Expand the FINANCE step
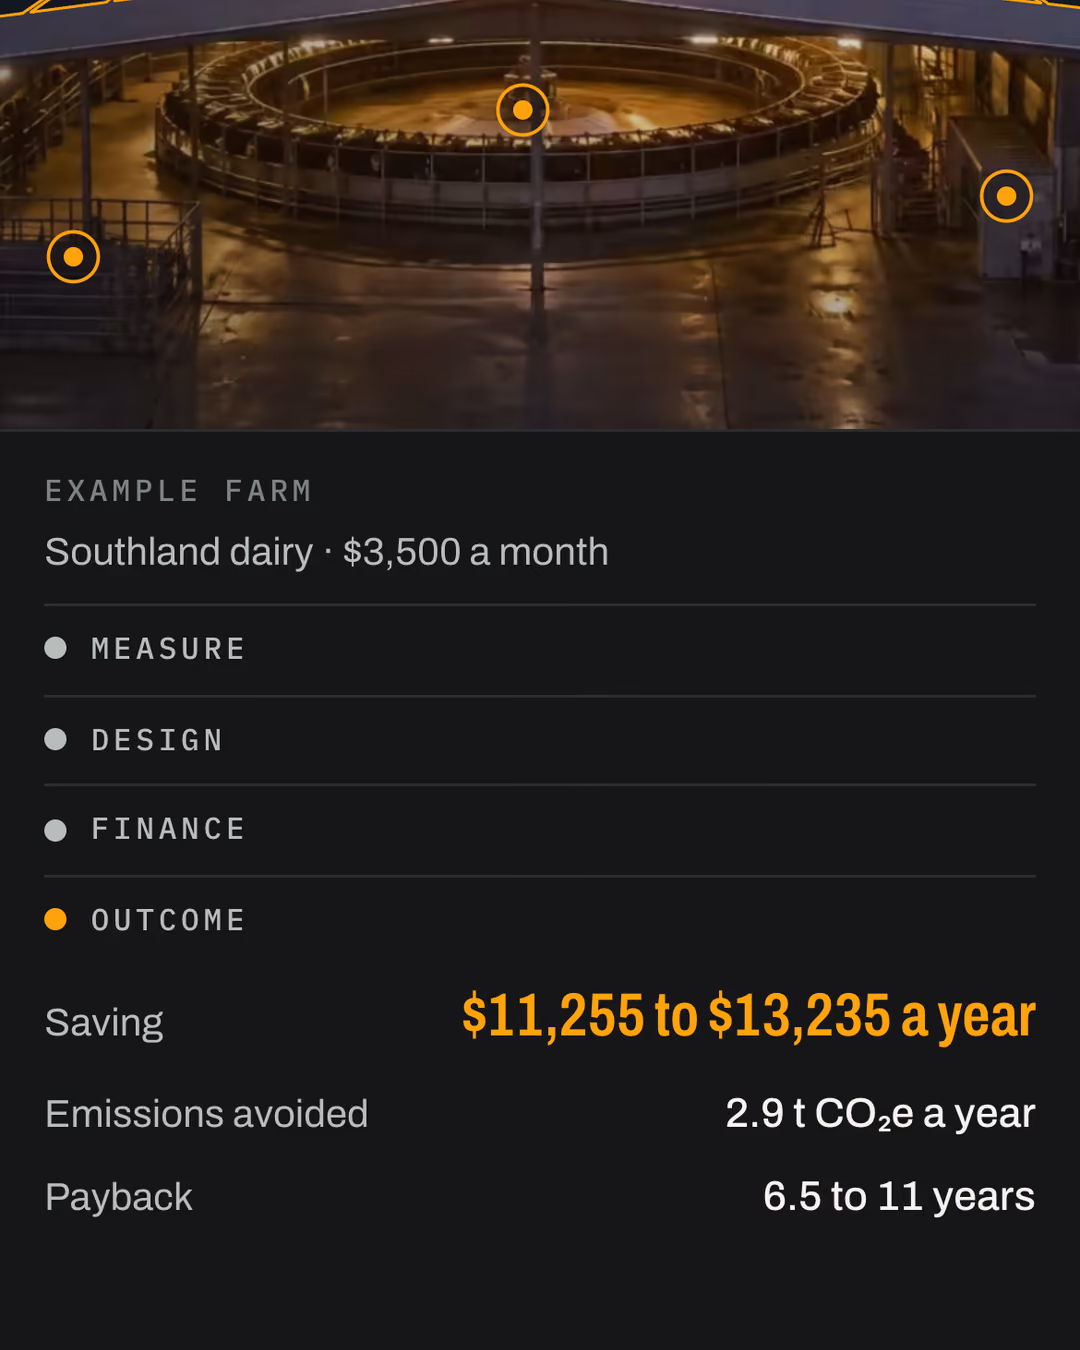This screenshot has height=1350, width=1080. coord(540,831)
